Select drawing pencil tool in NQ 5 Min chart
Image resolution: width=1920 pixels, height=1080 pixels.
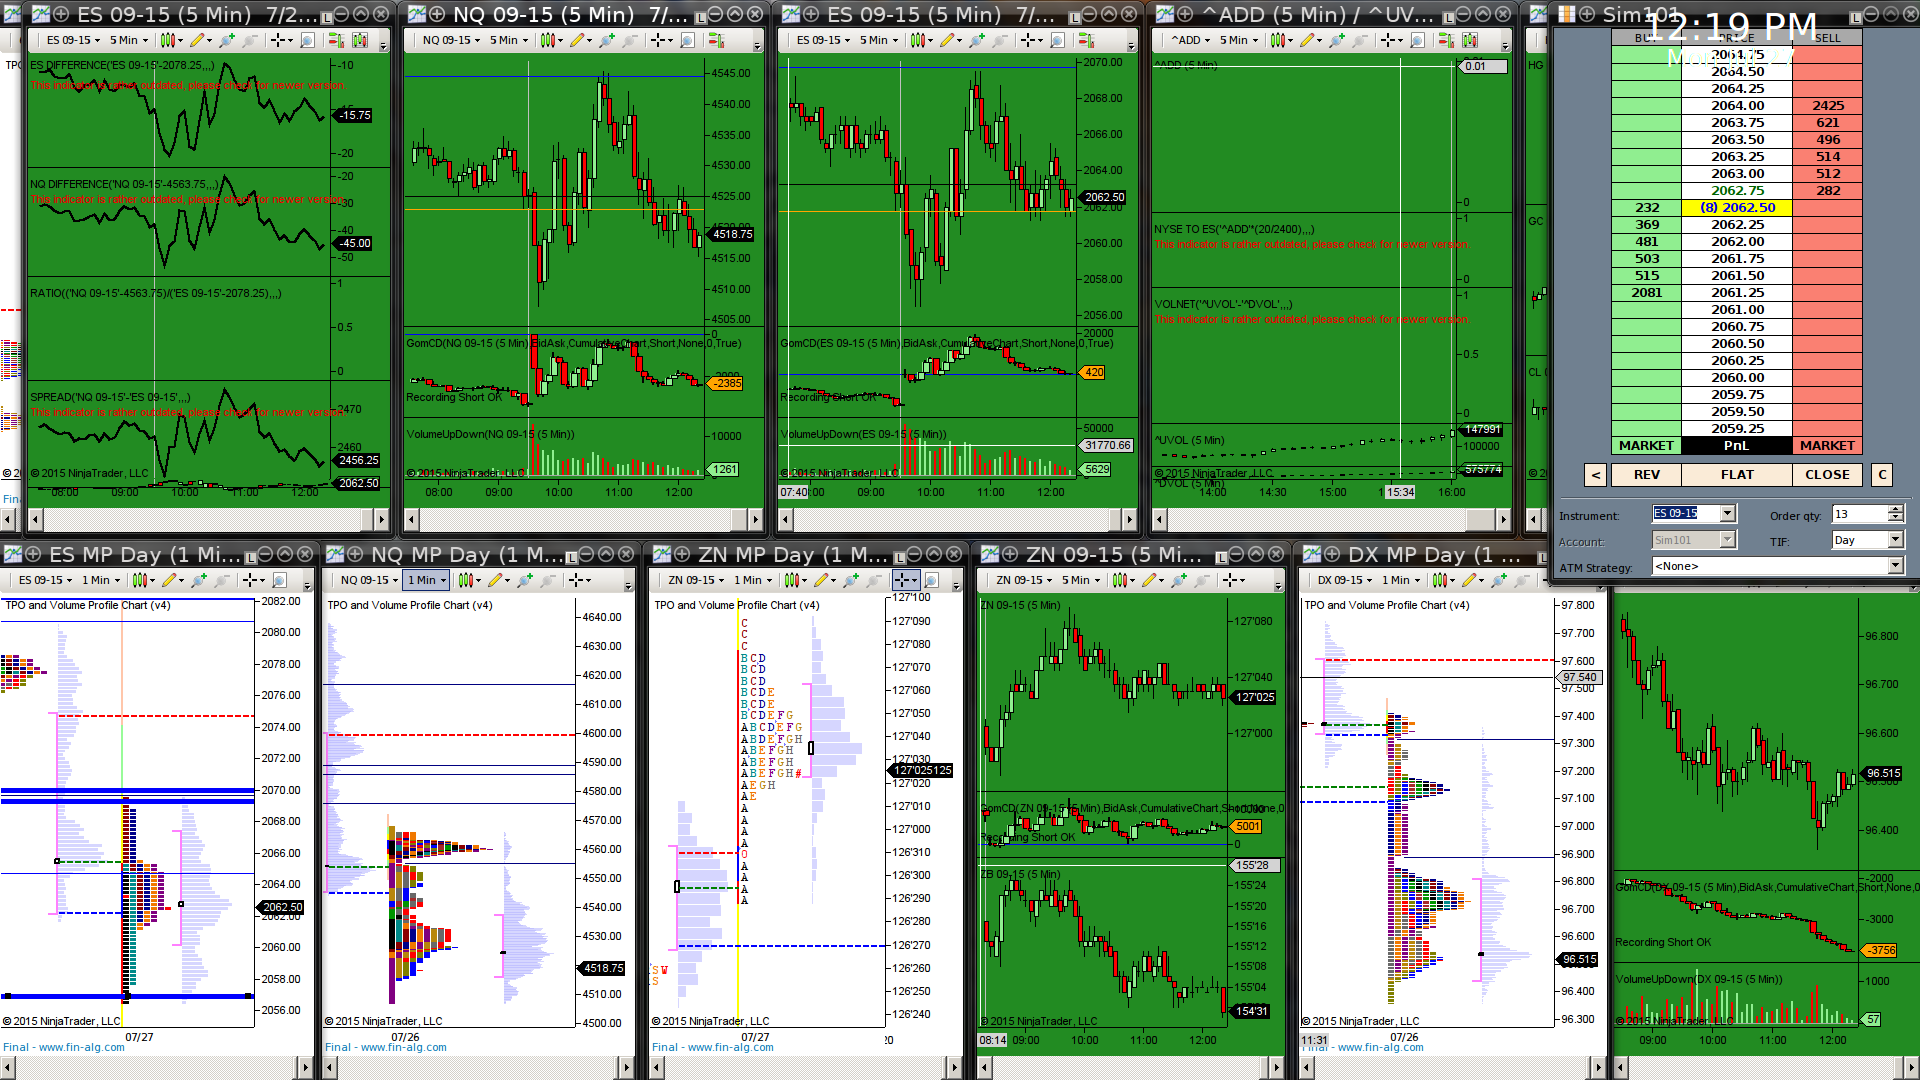[x=577, y=40]
